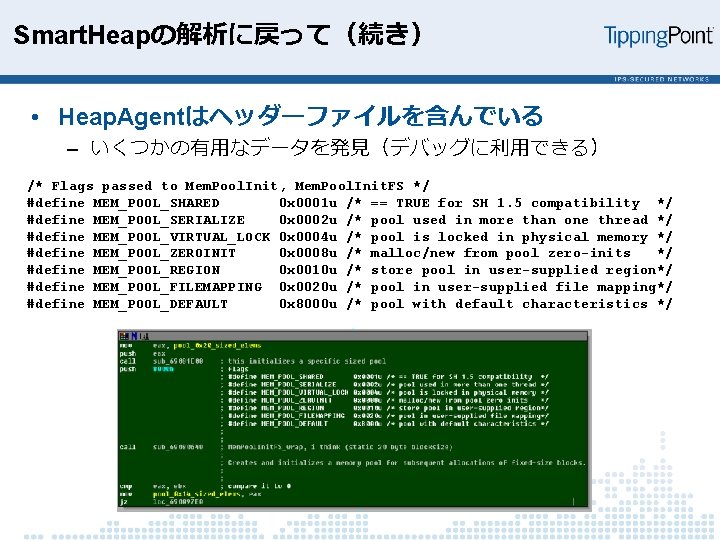Click the cyan highlighted push operand in disassembly
The width and height of the screenshot is (720, 540).
click(x=163, y=369)
